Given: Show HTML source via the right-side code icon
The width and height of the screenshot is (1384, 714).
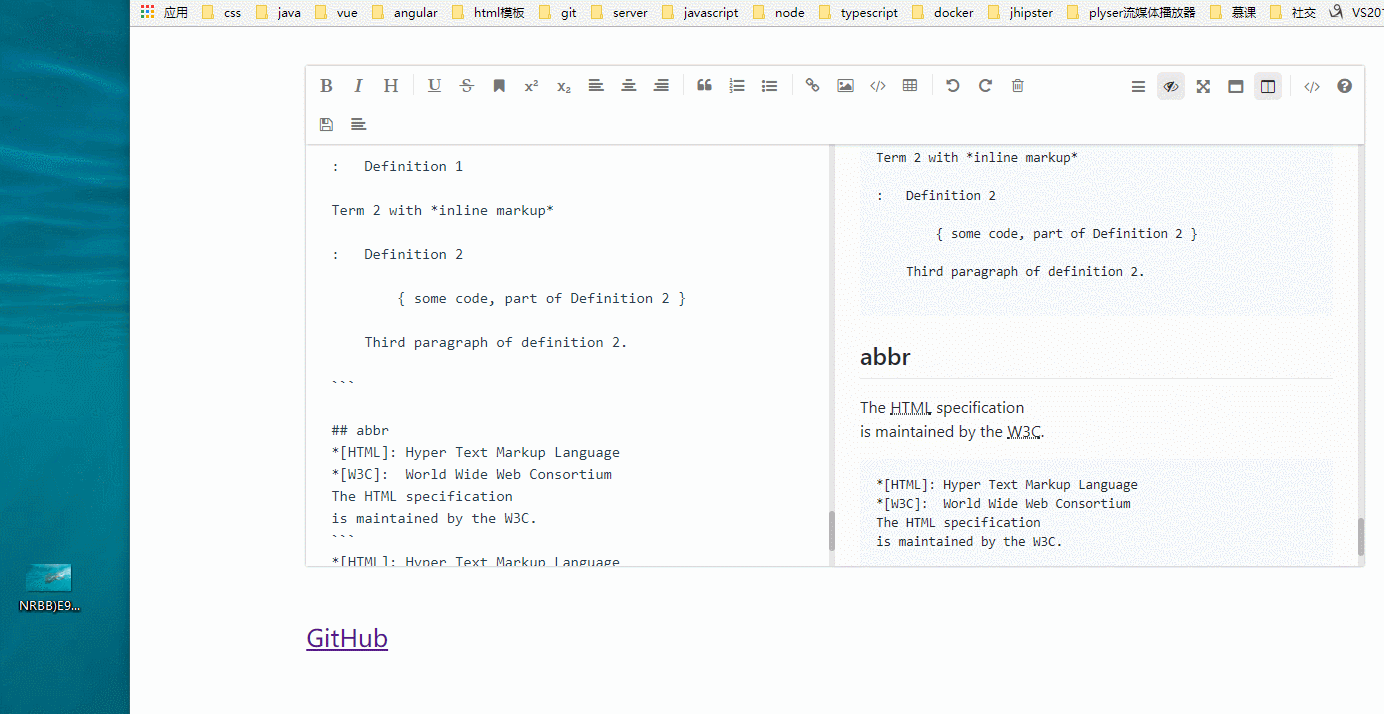Looking at the screenshot, I should [x=1312, y=87].
